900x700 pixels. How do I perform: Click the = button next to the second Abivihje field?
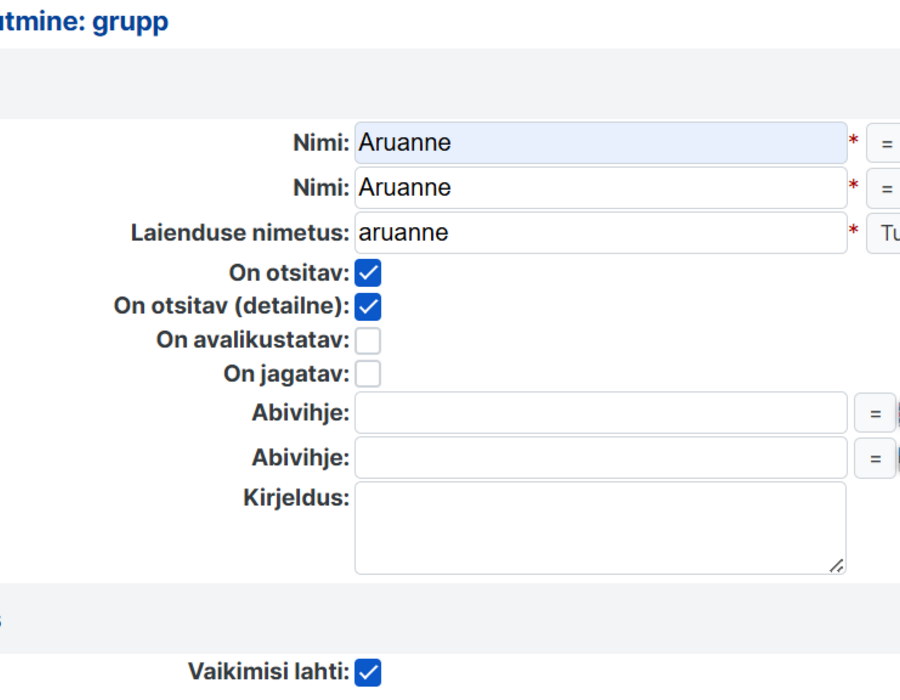coord(875,458)
